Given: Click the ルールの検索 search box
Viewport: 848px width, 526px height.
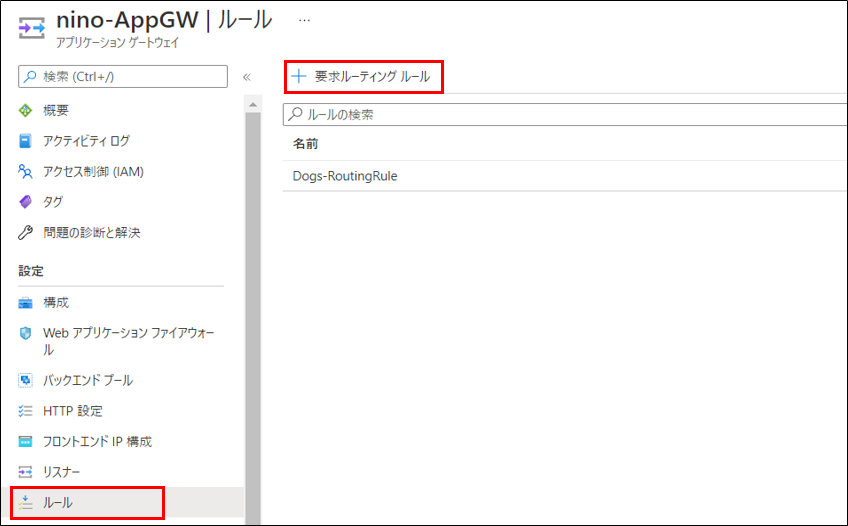Looking at the screenshot, I should click(565, 115).
